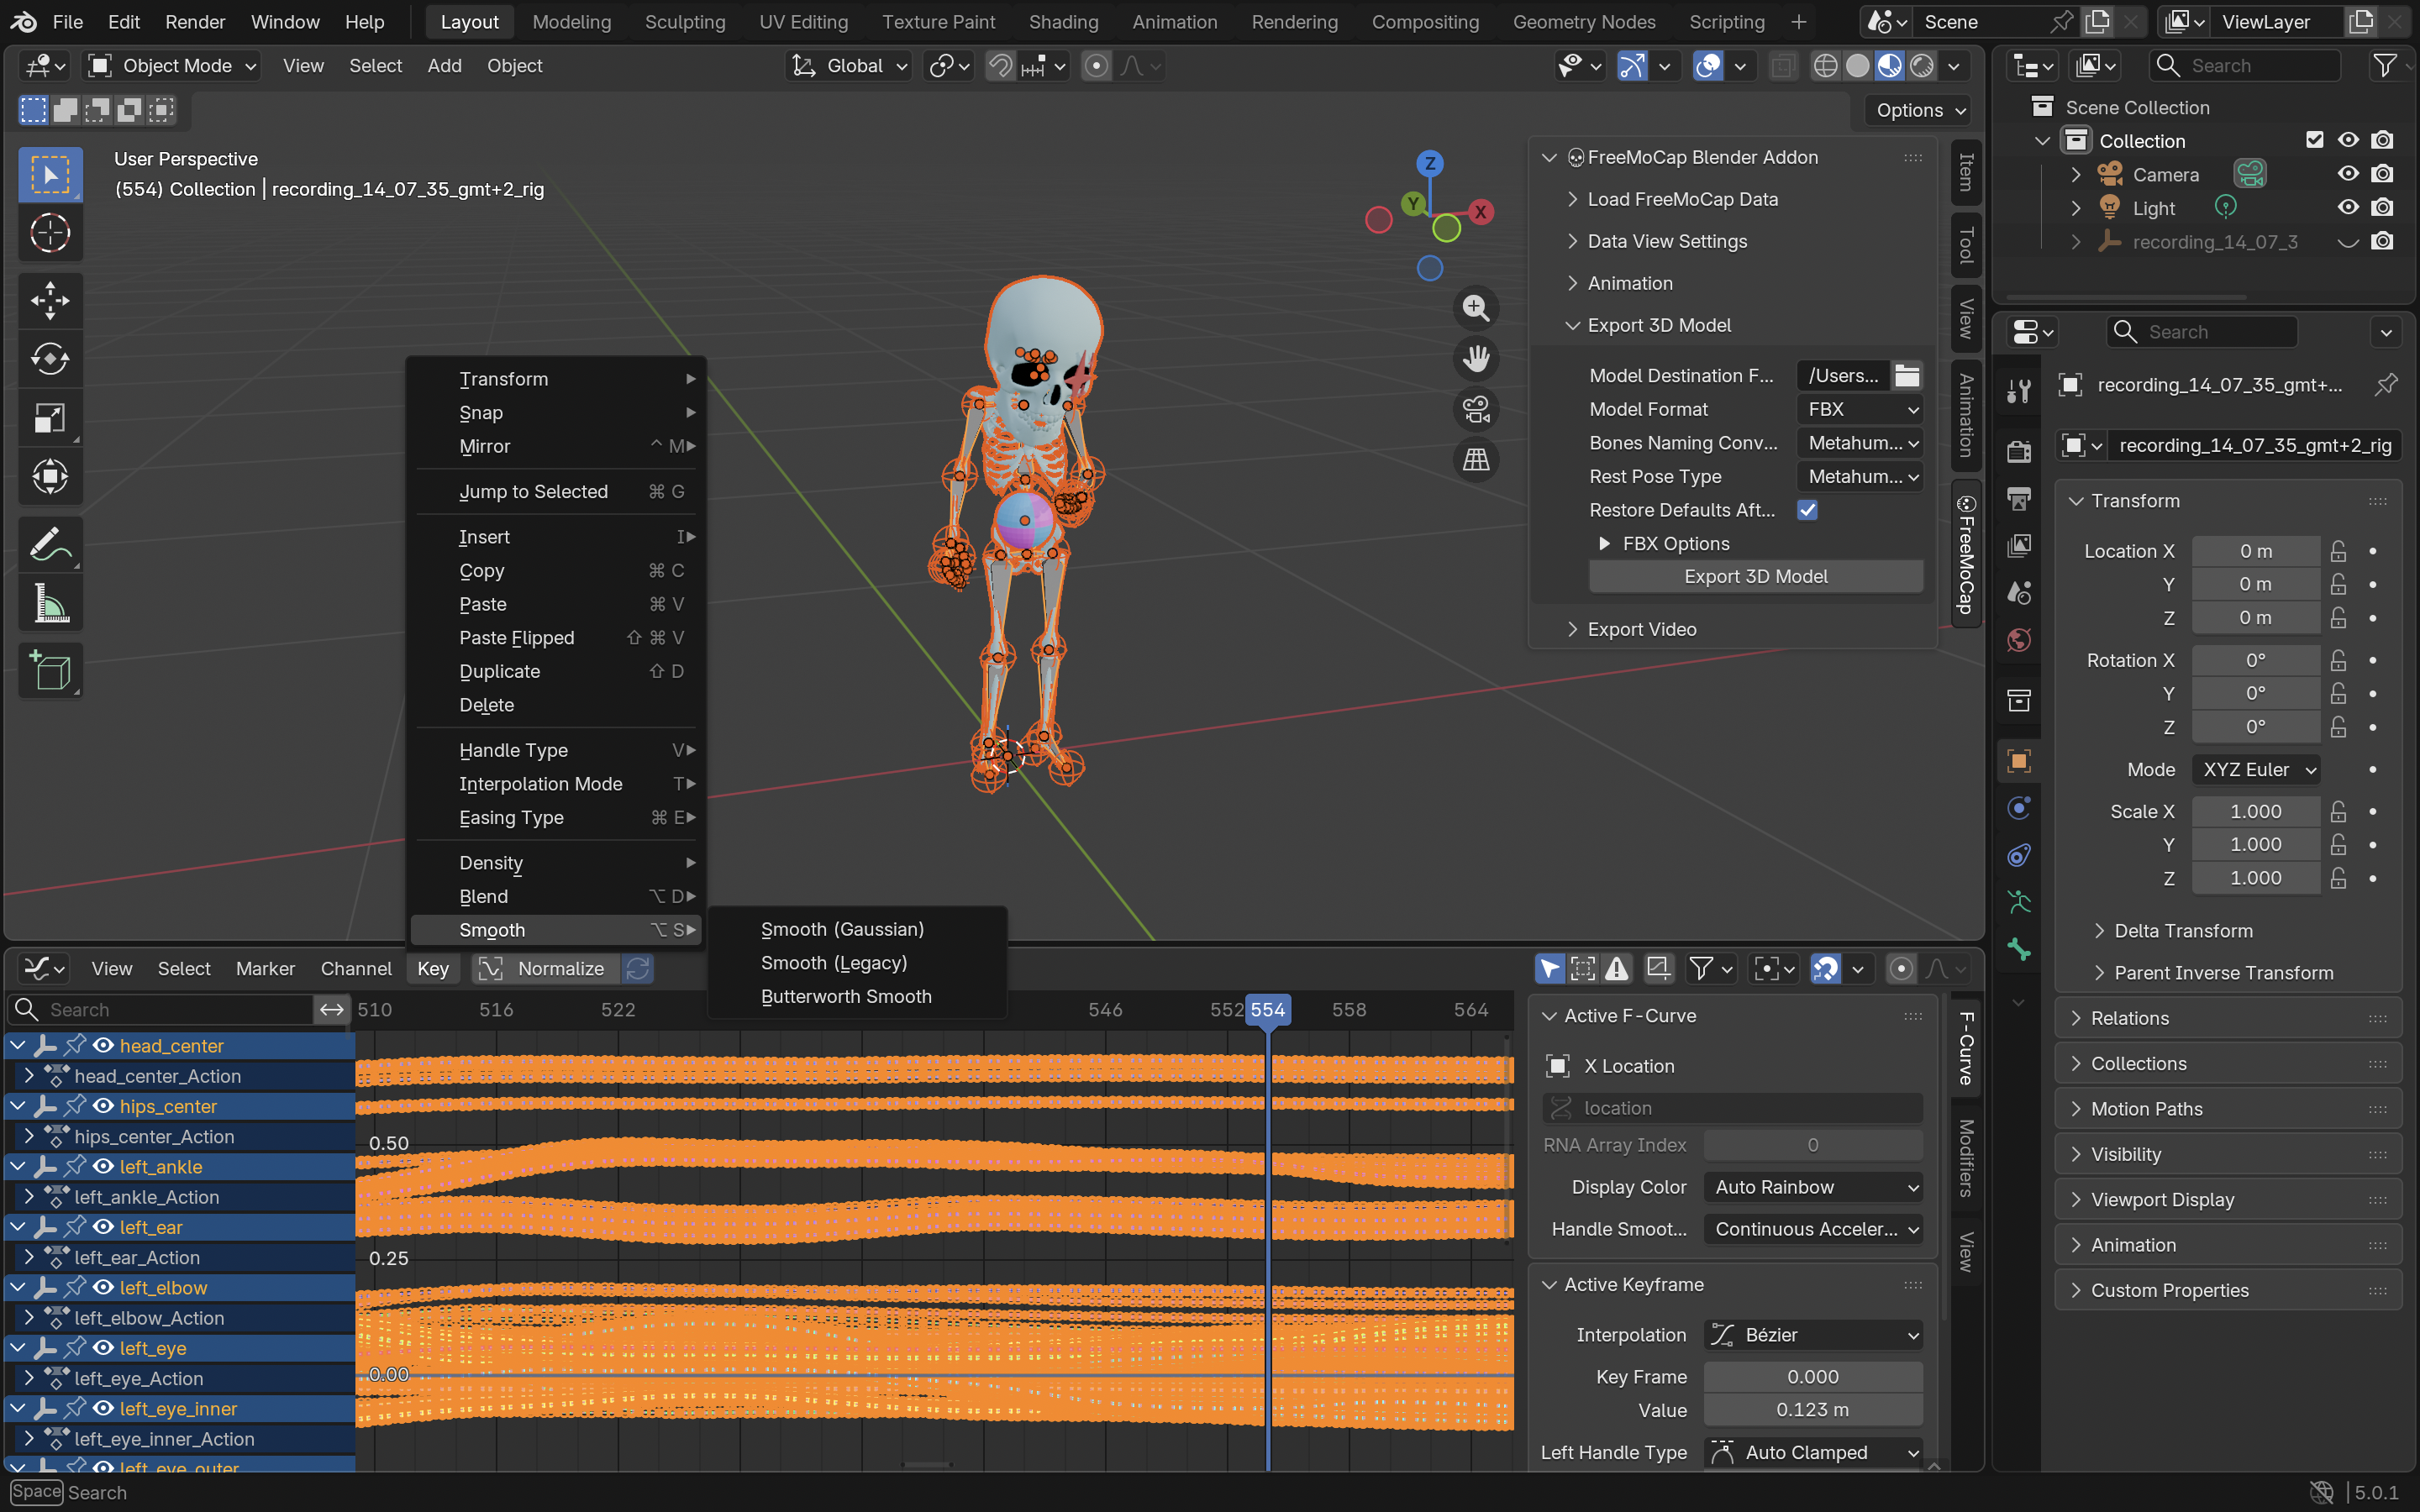Open the Output properties tab icon
The width and height of the screenshot is (2420, 1512).
point(2018,498)
